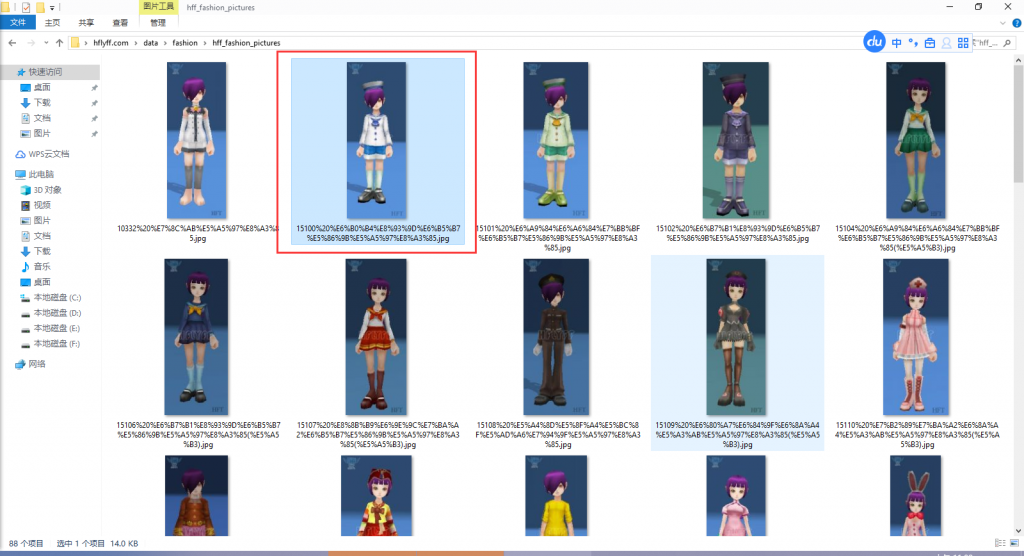This screenshot has height=556, width=1024.
Task: Open 本地磁盘 (E:) drive
Action: [x=57, y=328]
